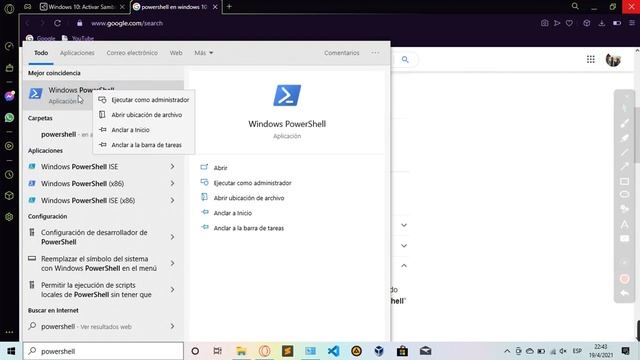The image size is (640, 360).
Task: Expand the arrow for Reemplazar el símbolo del sistema
Action: tap(172, 263)
